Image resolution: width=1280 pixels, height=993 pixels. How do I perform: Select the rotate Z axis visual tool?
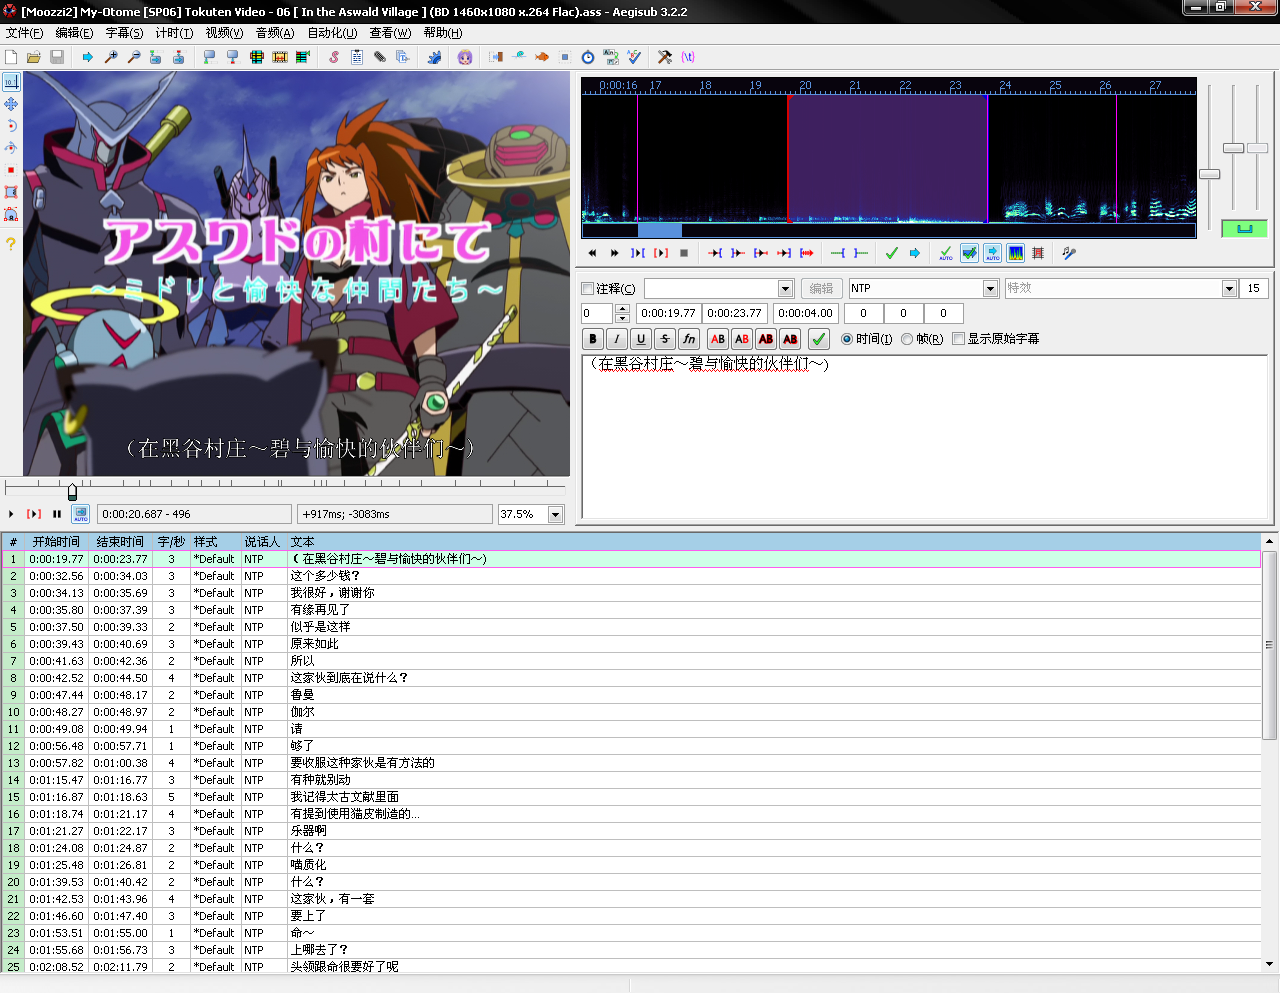[x=11, y=126]
